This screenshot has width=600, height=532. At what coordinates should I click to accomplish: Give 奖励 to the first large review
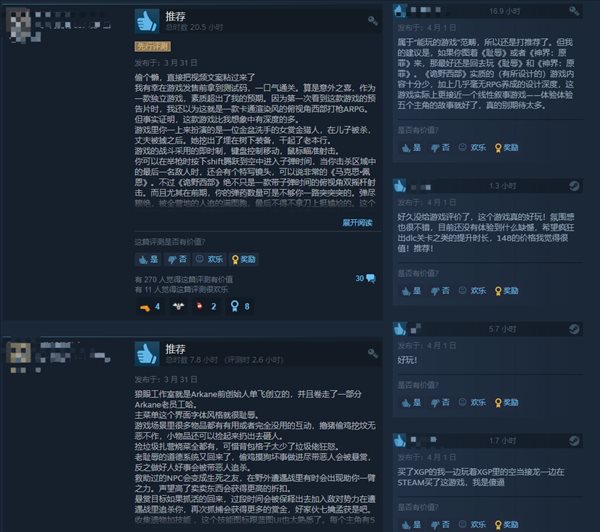click(244, 259)
